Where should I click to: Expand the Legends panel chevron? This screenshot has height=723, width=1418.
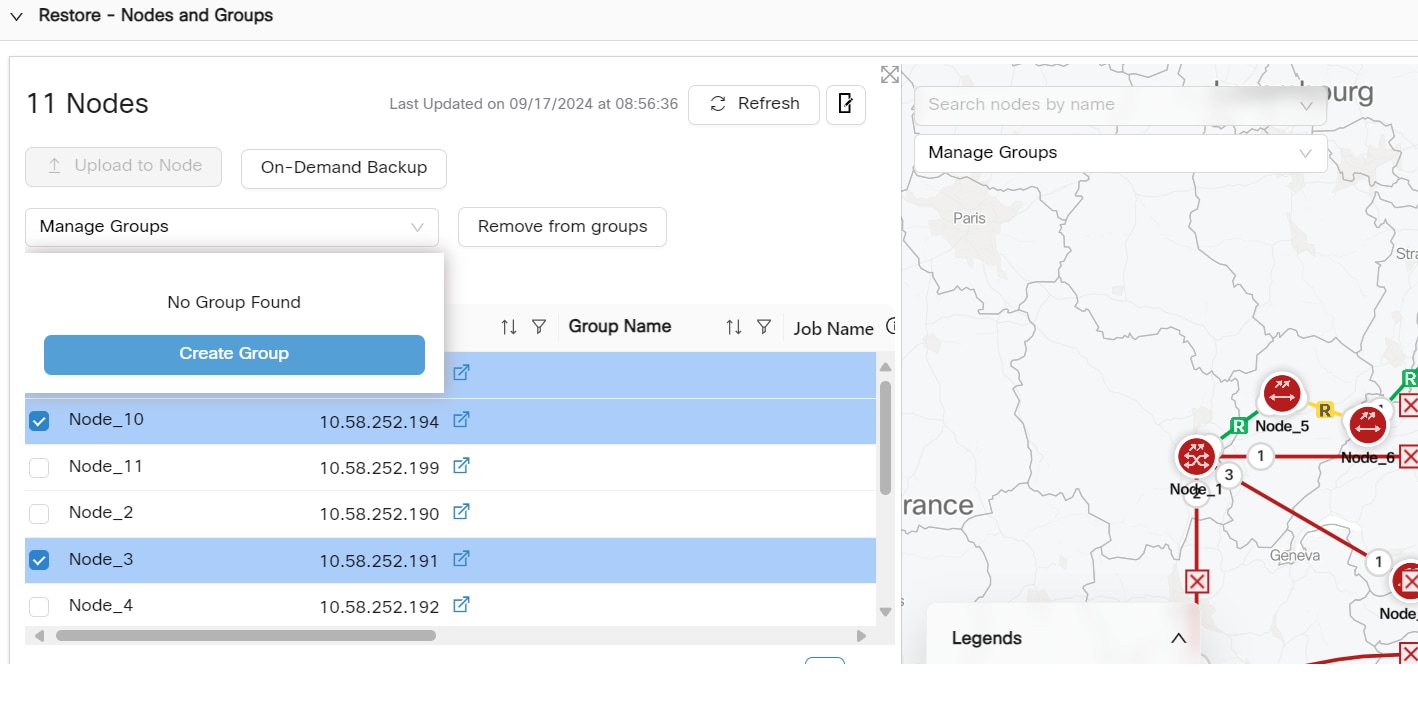(1178, 638)
